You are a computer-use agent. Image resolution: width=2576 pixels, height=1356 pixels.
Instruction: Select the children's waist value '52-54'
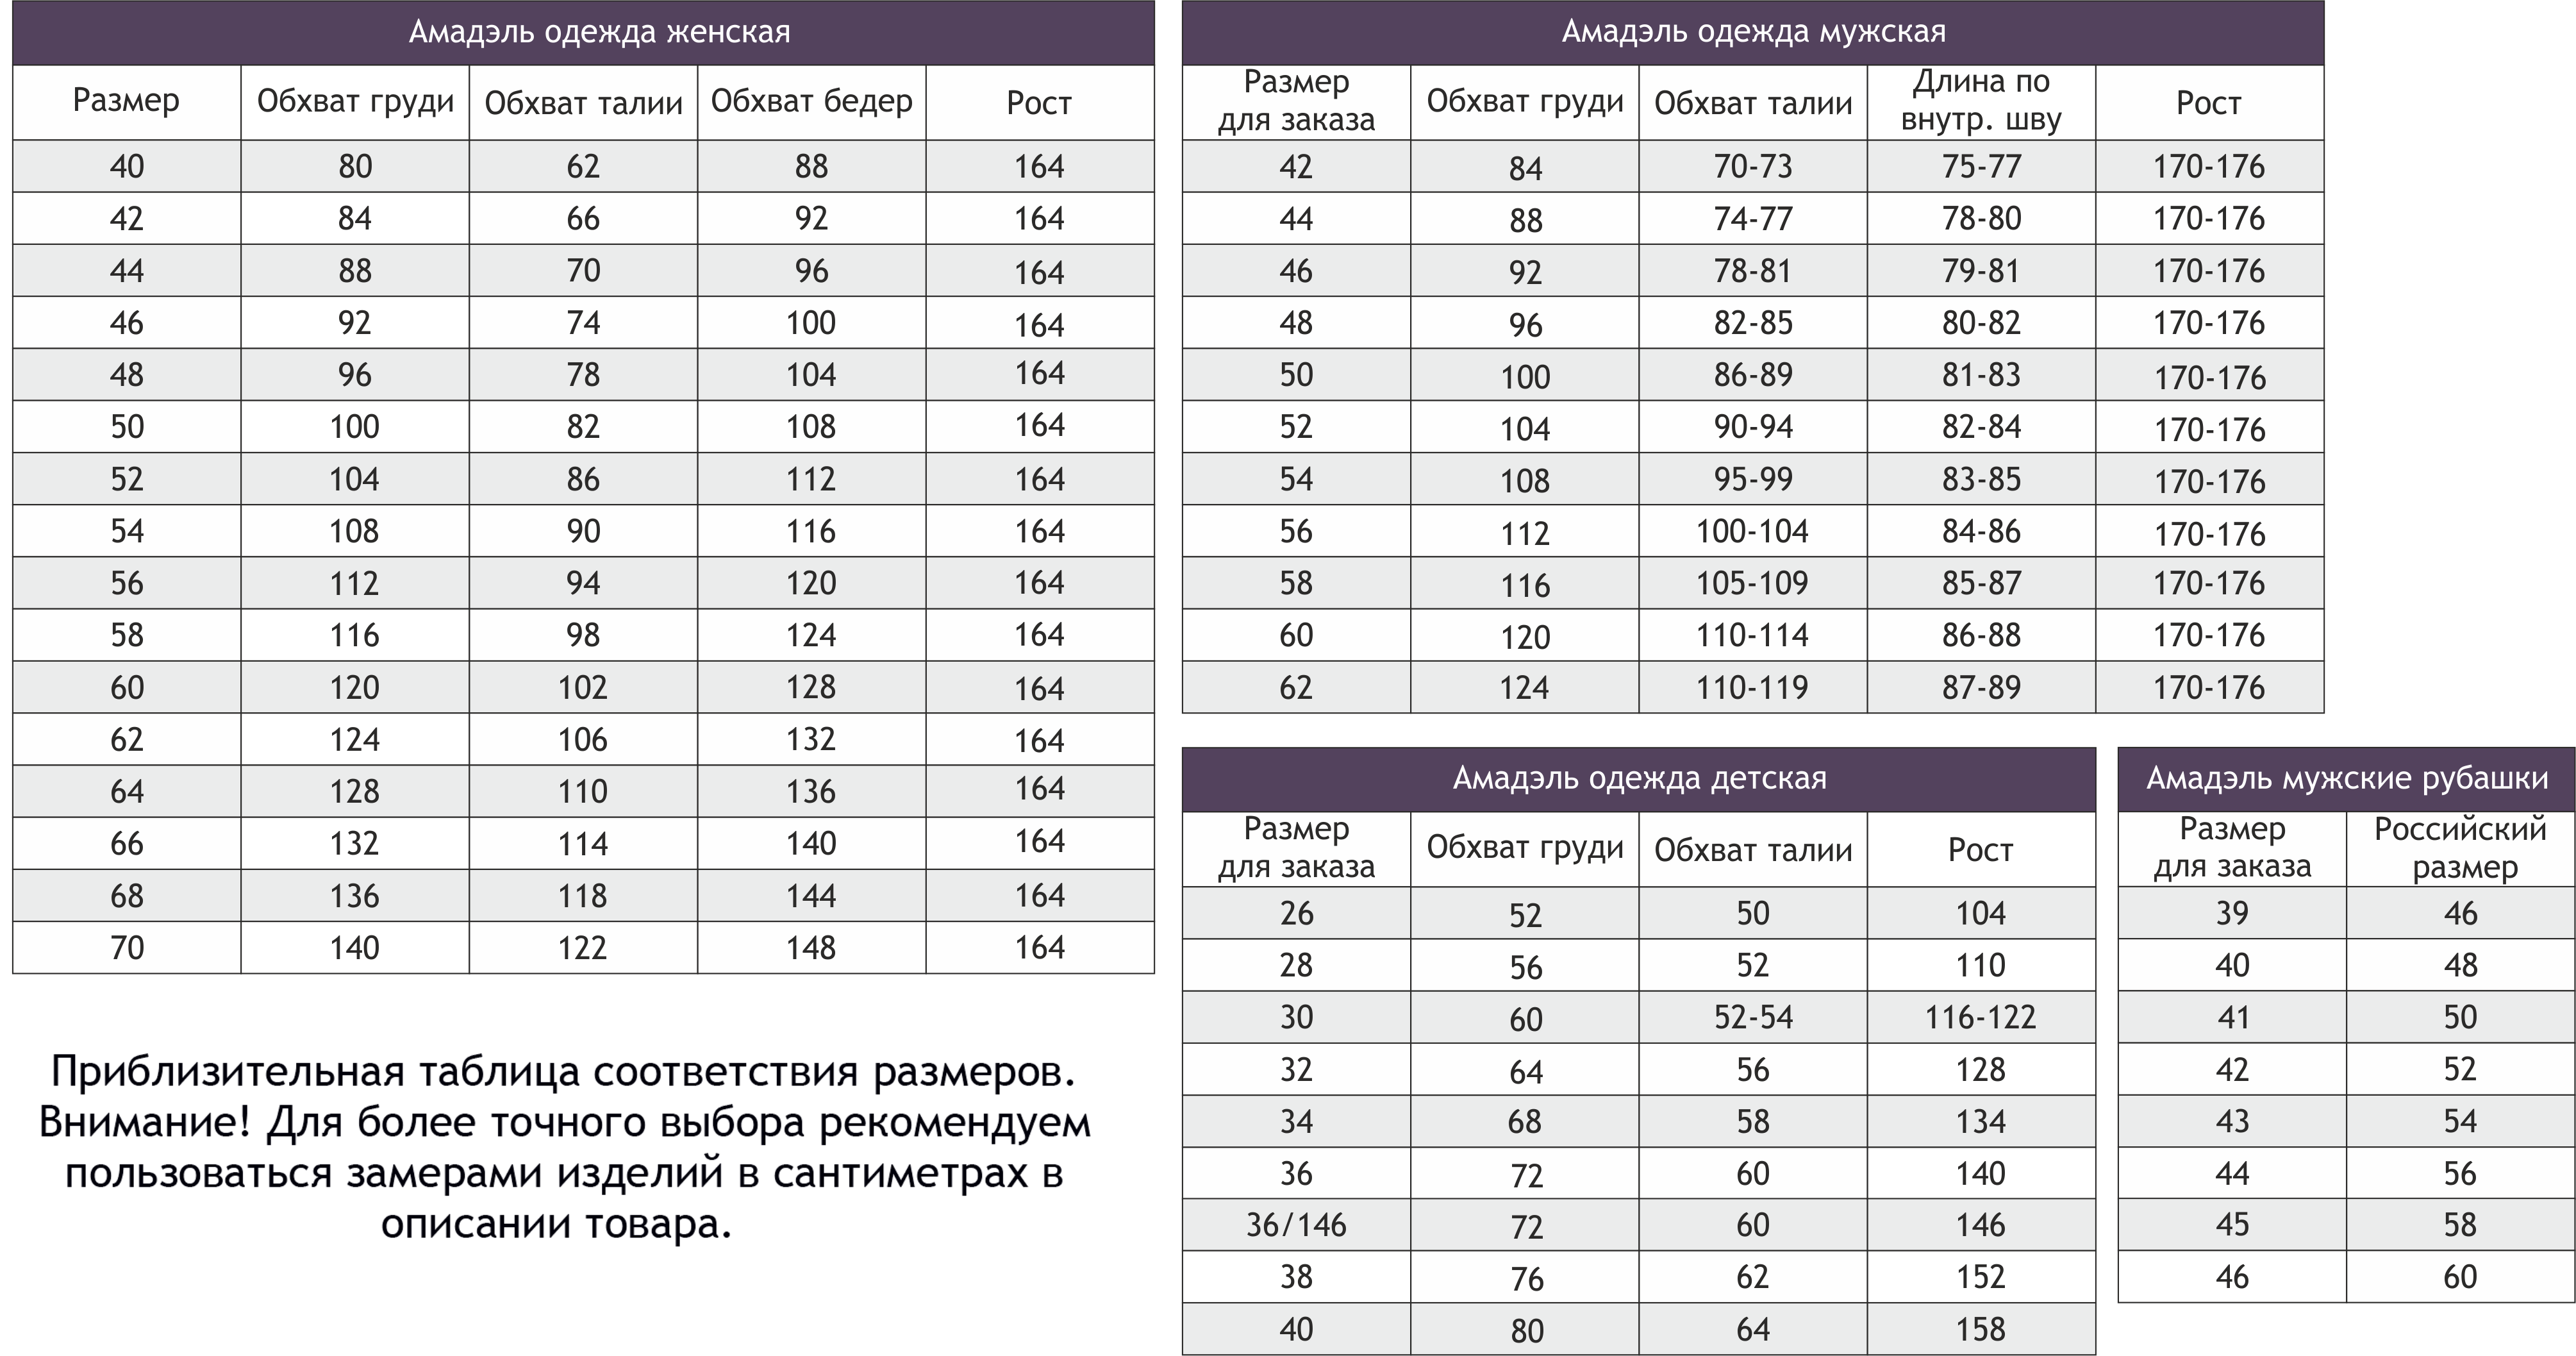coord(1753,1017)
